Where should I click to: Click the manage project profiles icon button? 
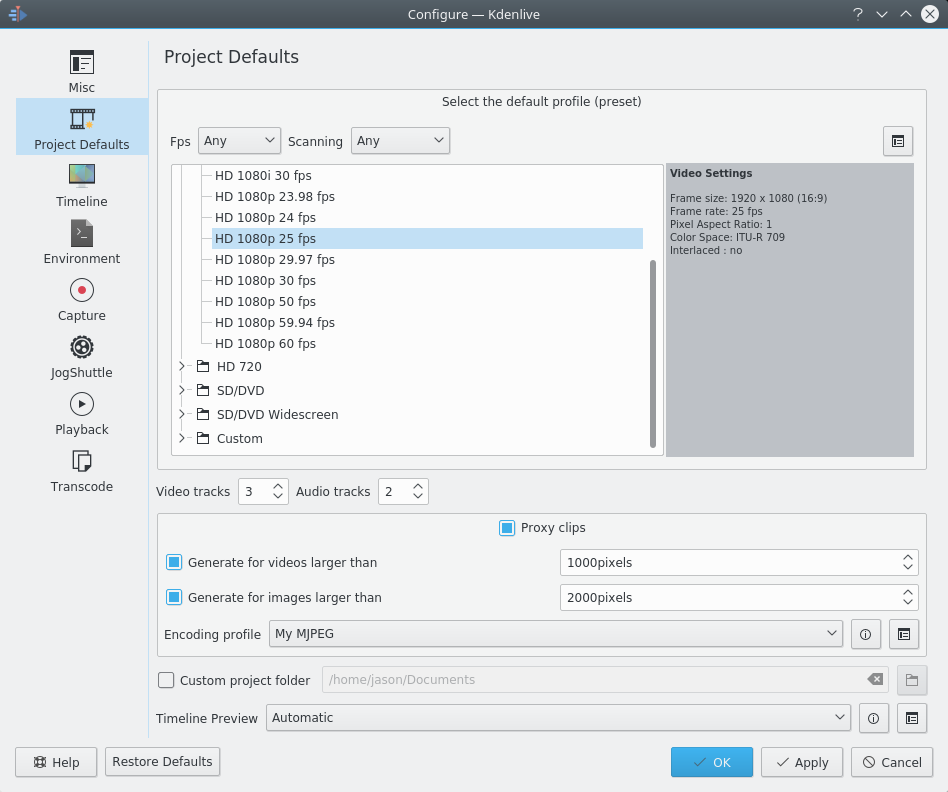898,141
